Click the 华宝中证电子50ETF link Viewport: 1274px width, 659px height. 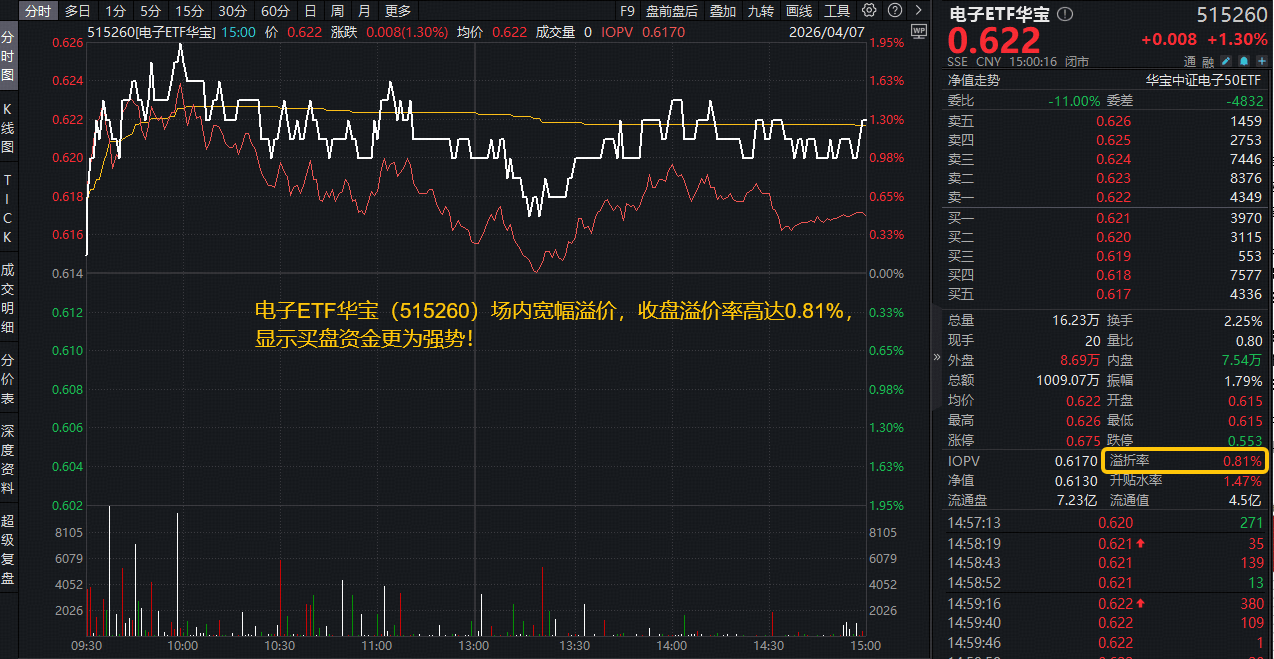[1204, 80]
